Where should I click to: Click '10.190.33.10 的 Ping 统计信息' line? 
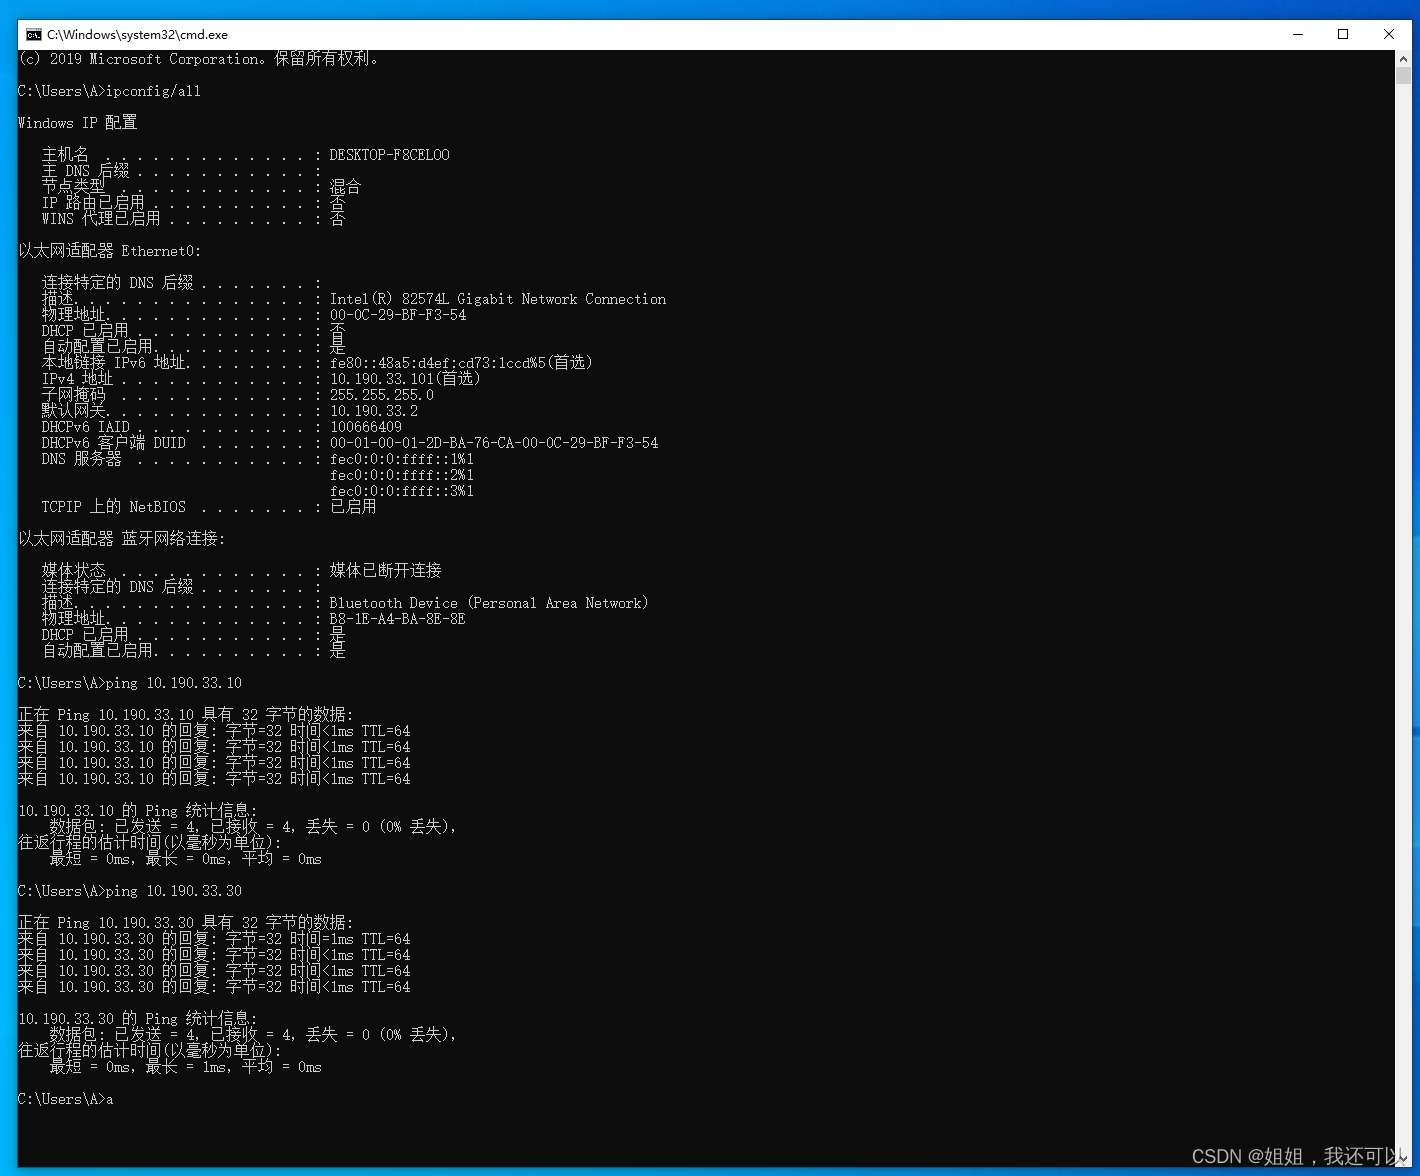pyautogui.click(x=137, y=811)
